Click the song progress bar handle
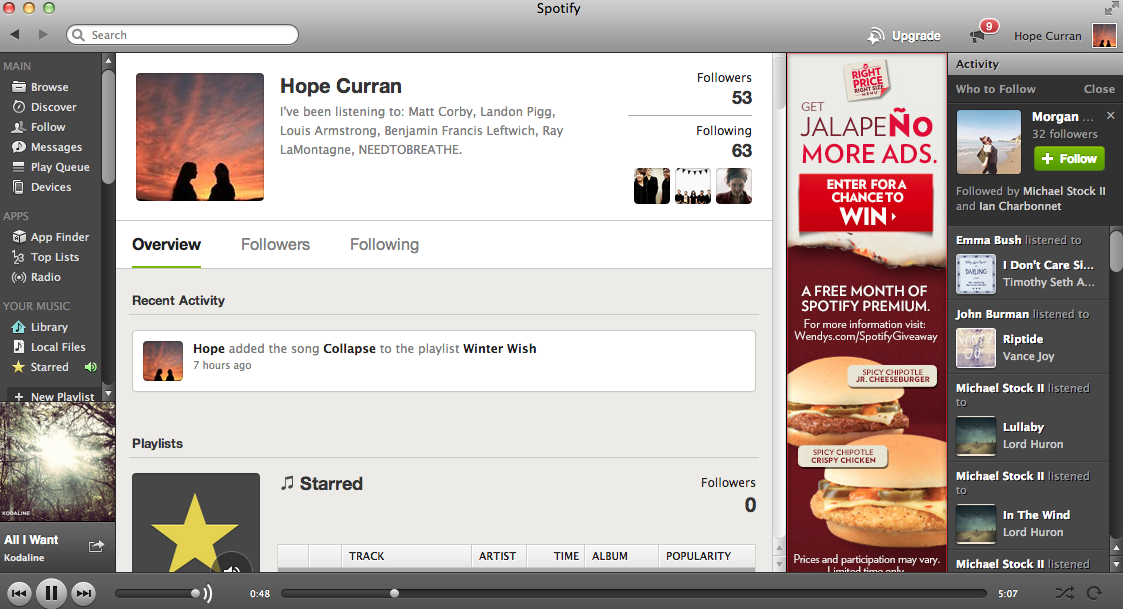Image resolution: width=1123 pixels, height=609 pixels. pyautogui.click(x=394, y=593)
